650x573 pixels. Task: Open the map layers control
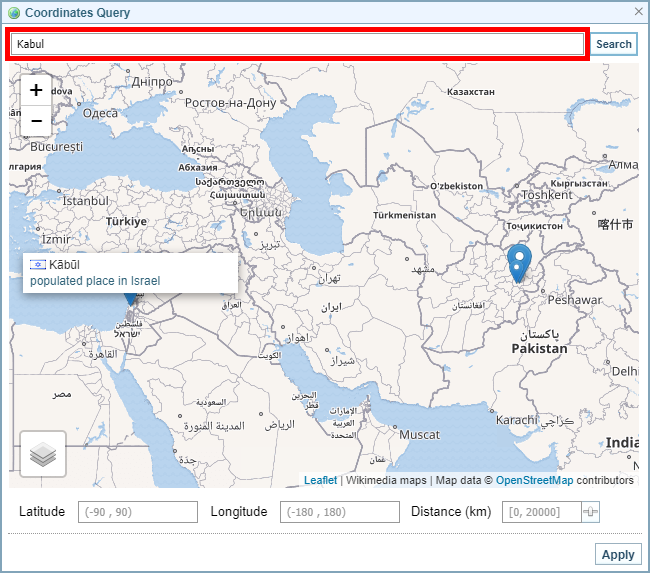click(x=43, y=454)
